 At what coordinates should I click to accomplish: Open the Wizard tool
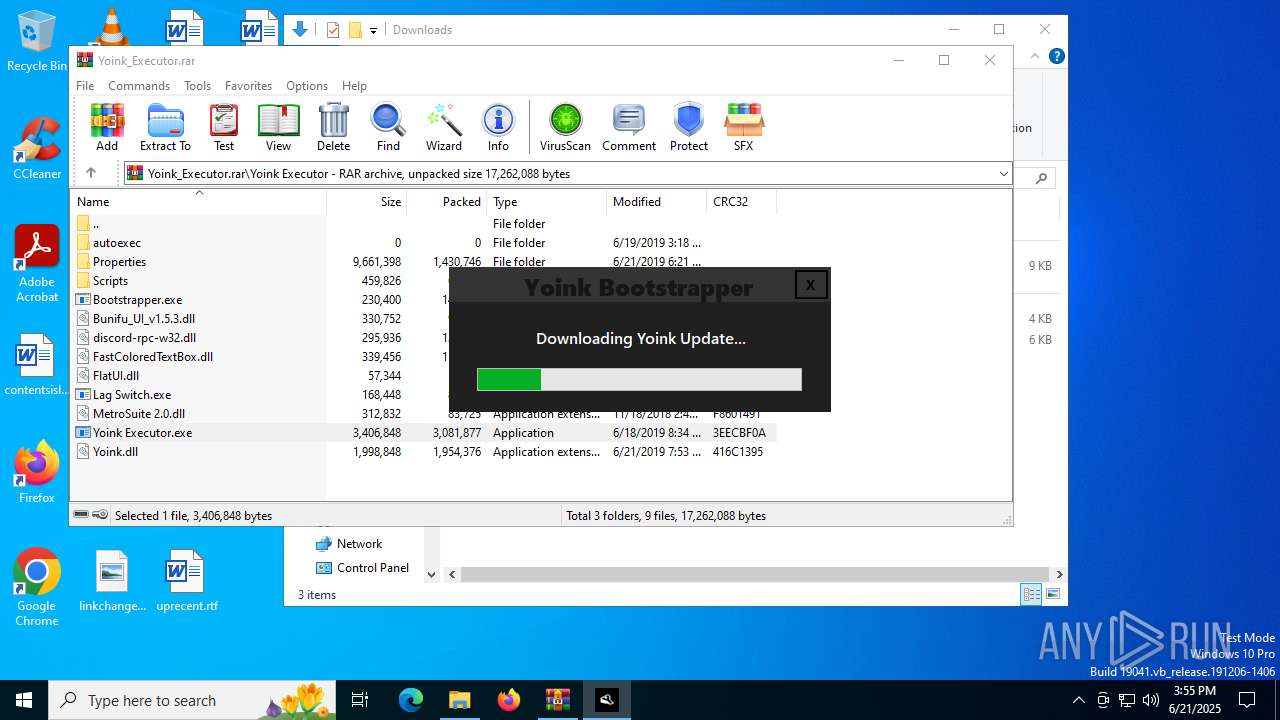pyautogui.click(x=444, y=127)
